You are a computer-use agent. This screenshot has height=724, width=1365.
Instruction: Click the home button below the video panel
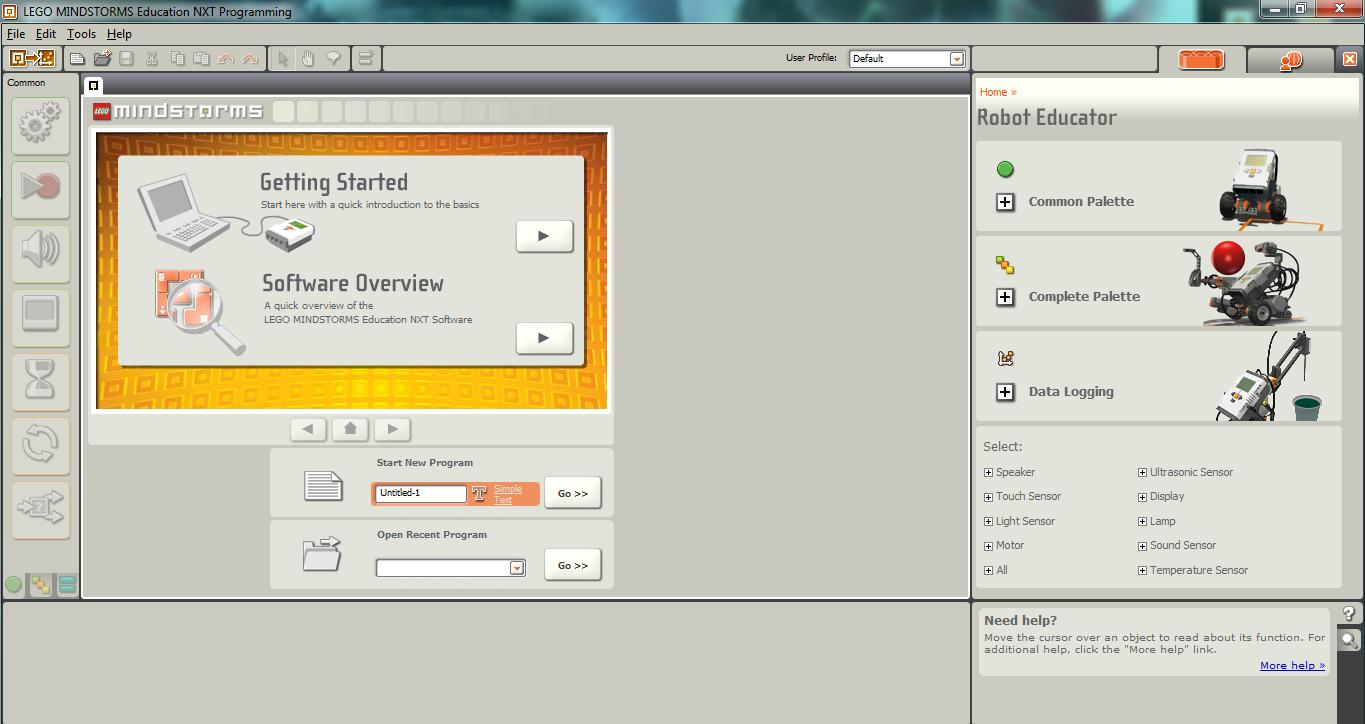tap(350, 429)
